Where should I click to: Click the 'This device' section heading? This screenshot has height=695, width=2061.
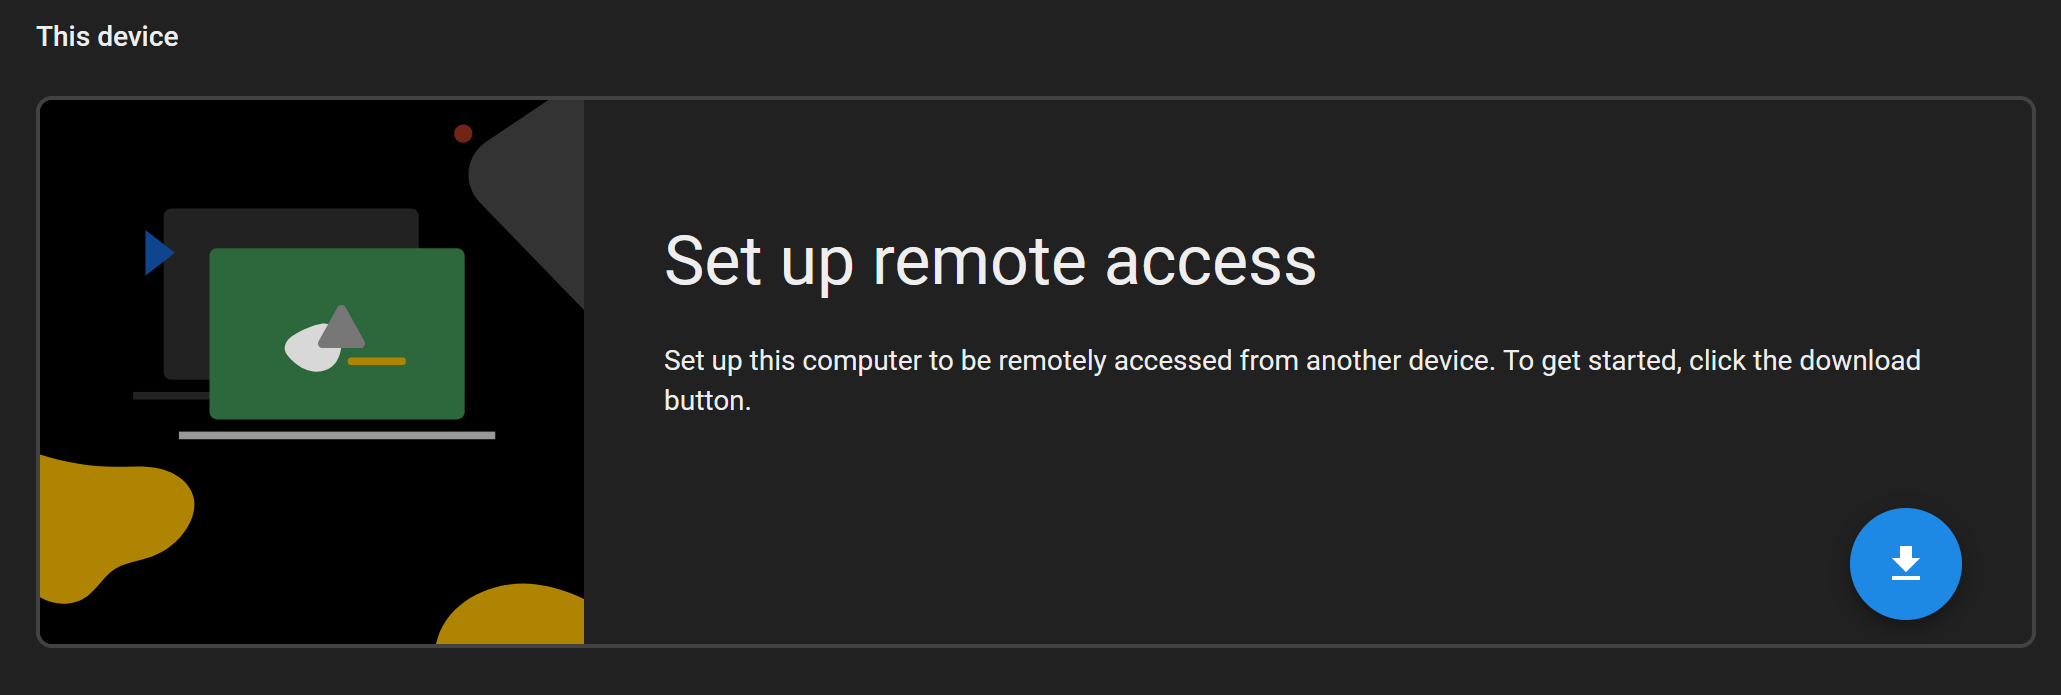(x=107, y=37)
